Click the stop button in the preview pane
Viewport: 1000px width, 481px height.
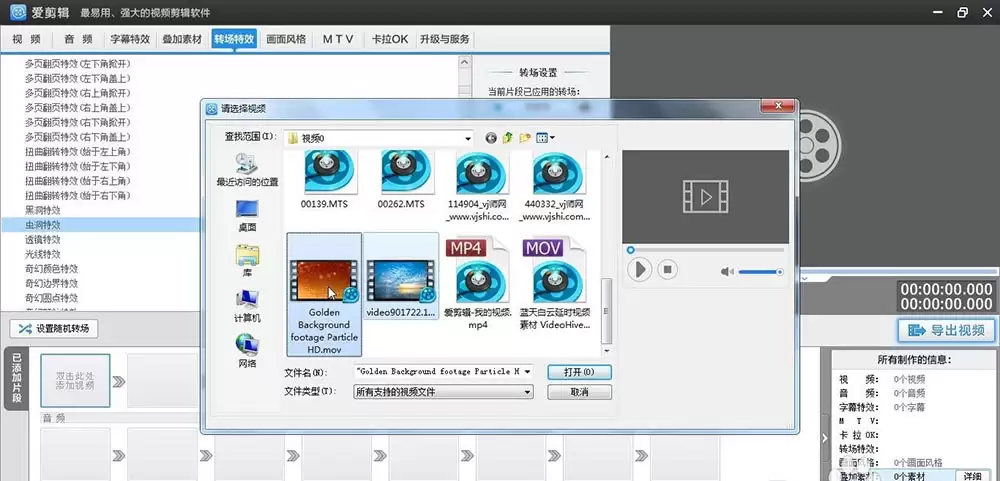tap(667, 270)
